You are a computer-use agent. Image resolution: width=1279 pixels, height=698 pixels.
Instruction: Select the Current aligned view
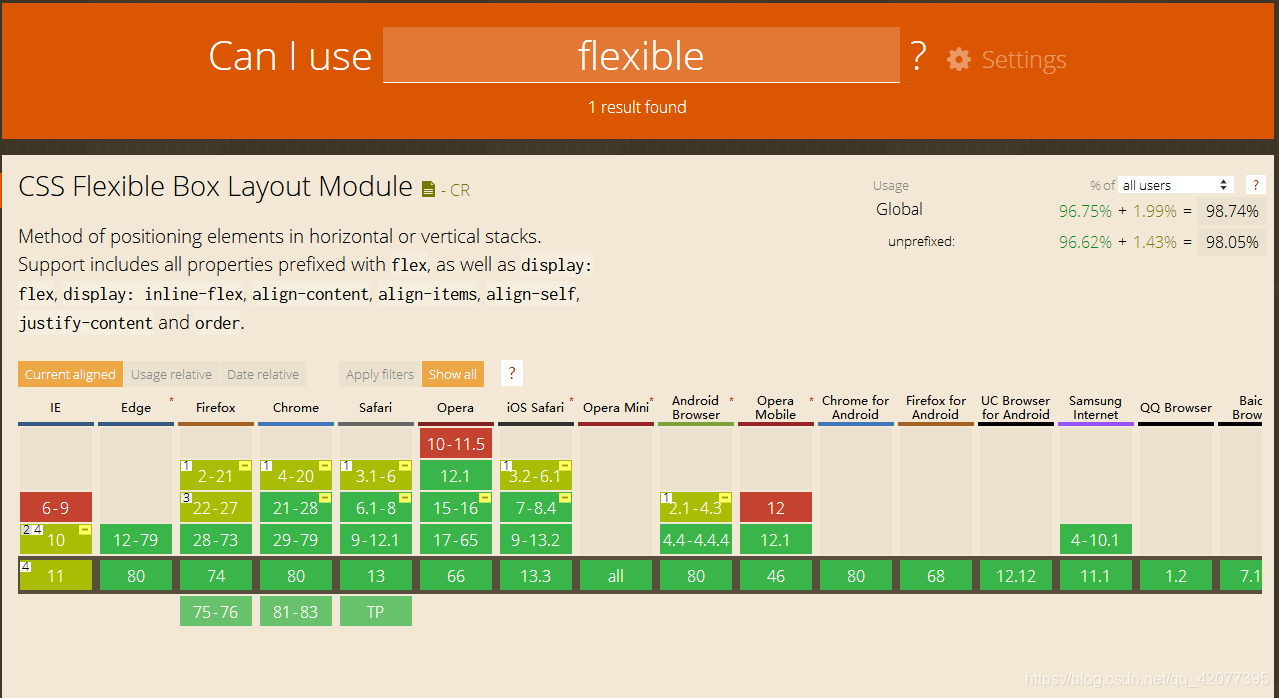[x=70, y=374]
